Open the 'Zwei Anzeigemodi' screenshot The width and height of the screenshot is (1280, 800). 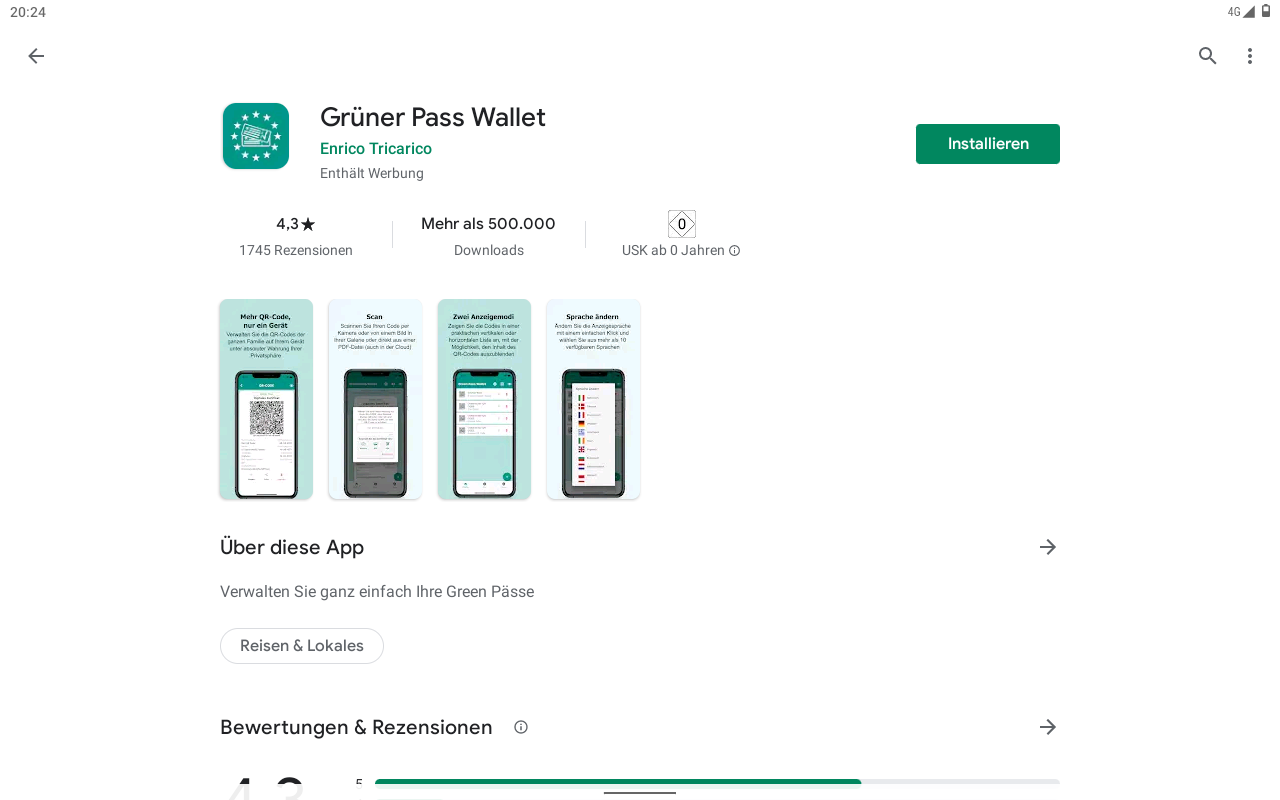484,399
